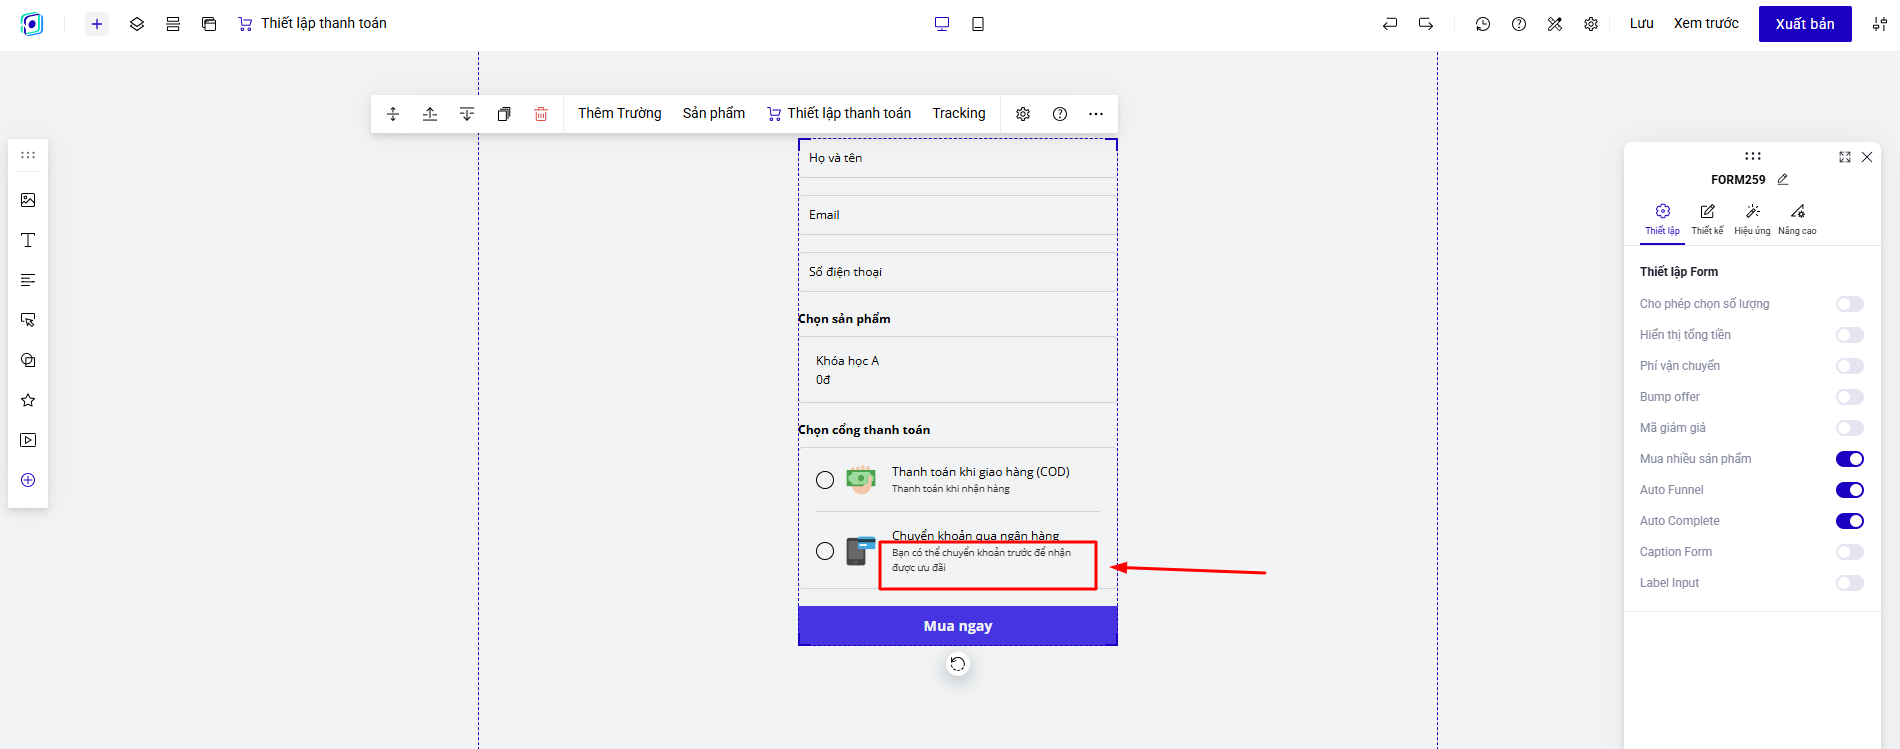The image size is (1900, 749).
Task: Select the Image tool in left sidebar
Action: tap(28, 200)
